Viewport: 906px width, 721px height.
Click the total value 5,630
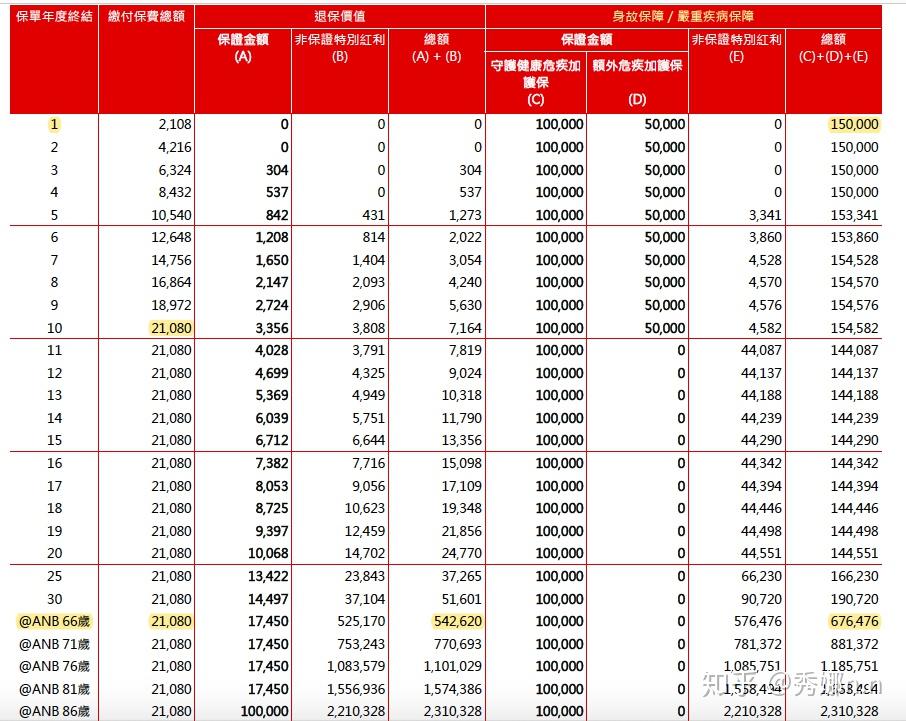tap(465, 305)
